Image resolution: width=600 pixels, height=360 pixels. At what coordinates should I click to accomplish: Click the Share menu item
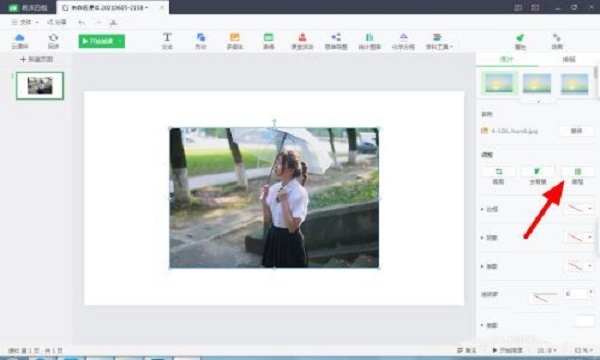point(57,23)
